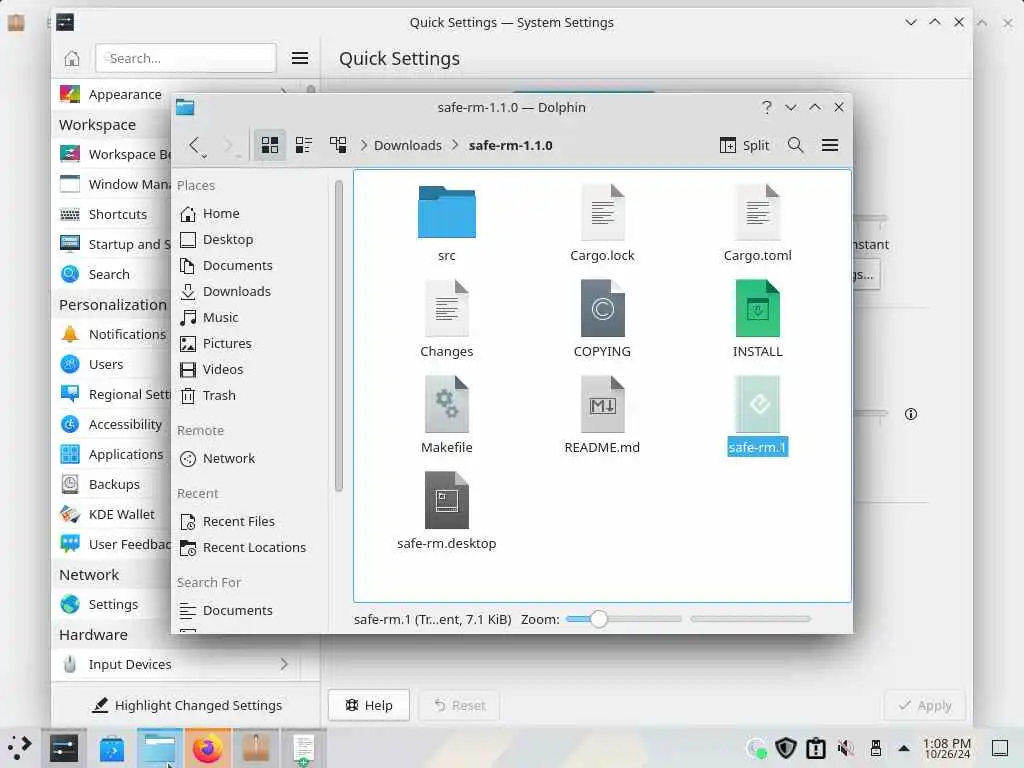Click the safe-rm-1.1.0 breadcrumb segment
This screenshot has height=768, width=1024.
point(511,145)
